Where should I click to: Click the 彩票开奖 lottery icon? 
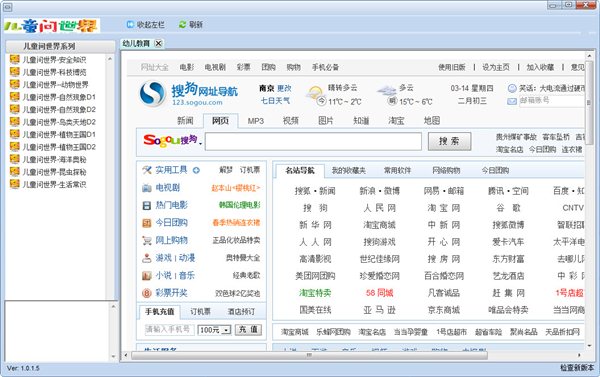click(x=147, y=293)
